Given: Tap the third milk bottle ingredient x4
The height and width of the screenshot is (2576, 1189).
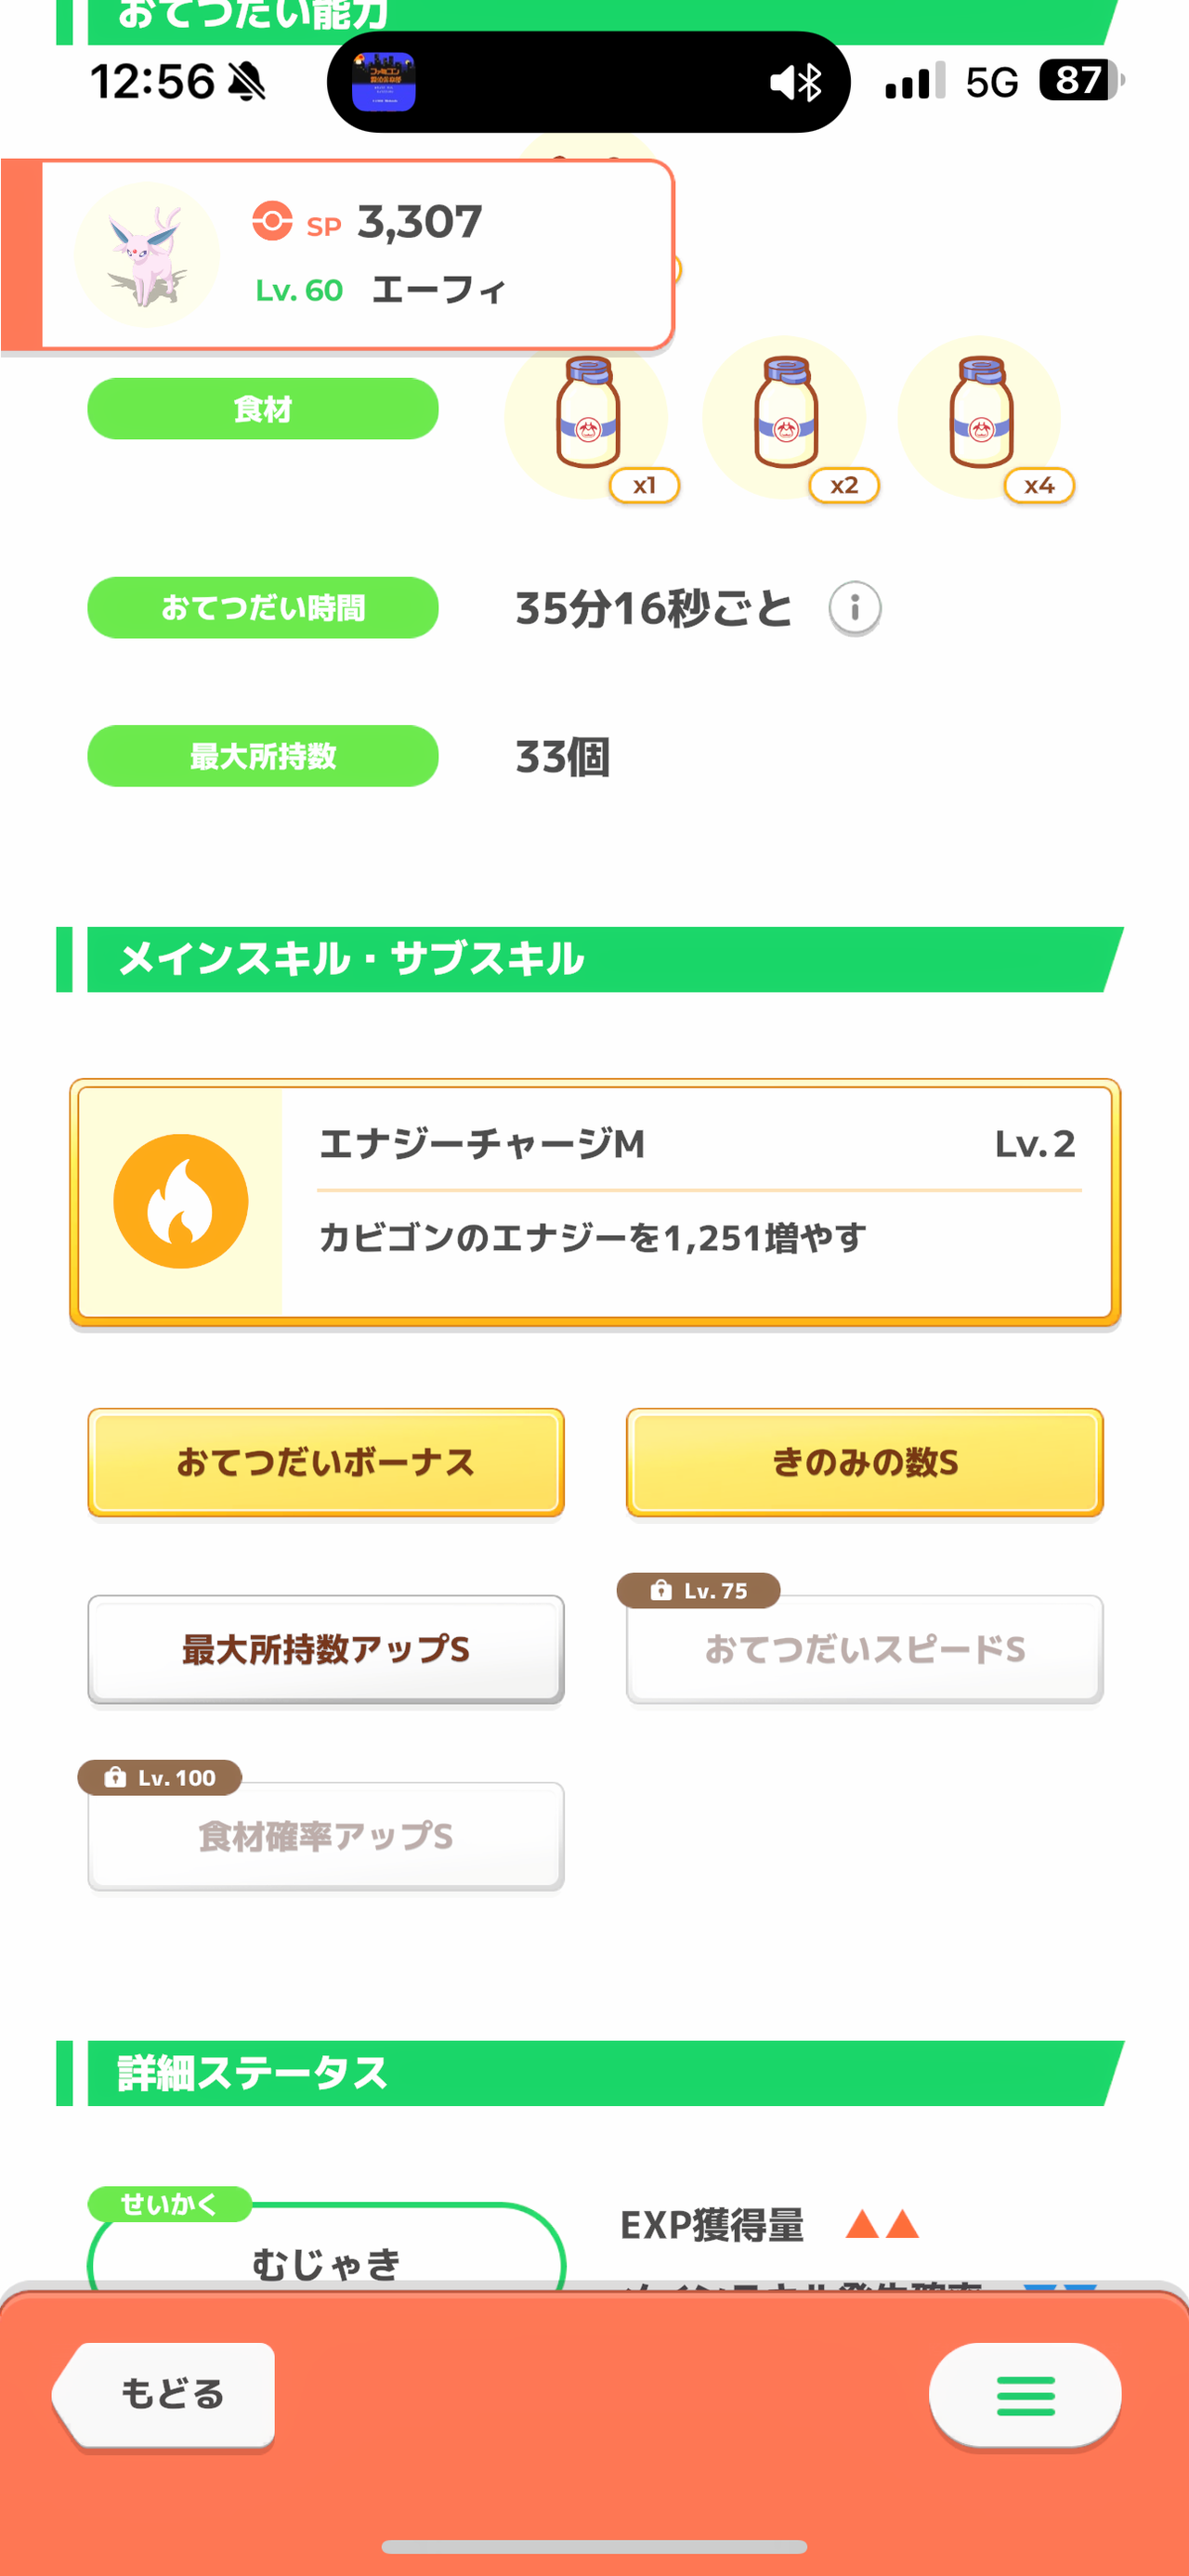Looking at the screenshot, I should 980,417.
